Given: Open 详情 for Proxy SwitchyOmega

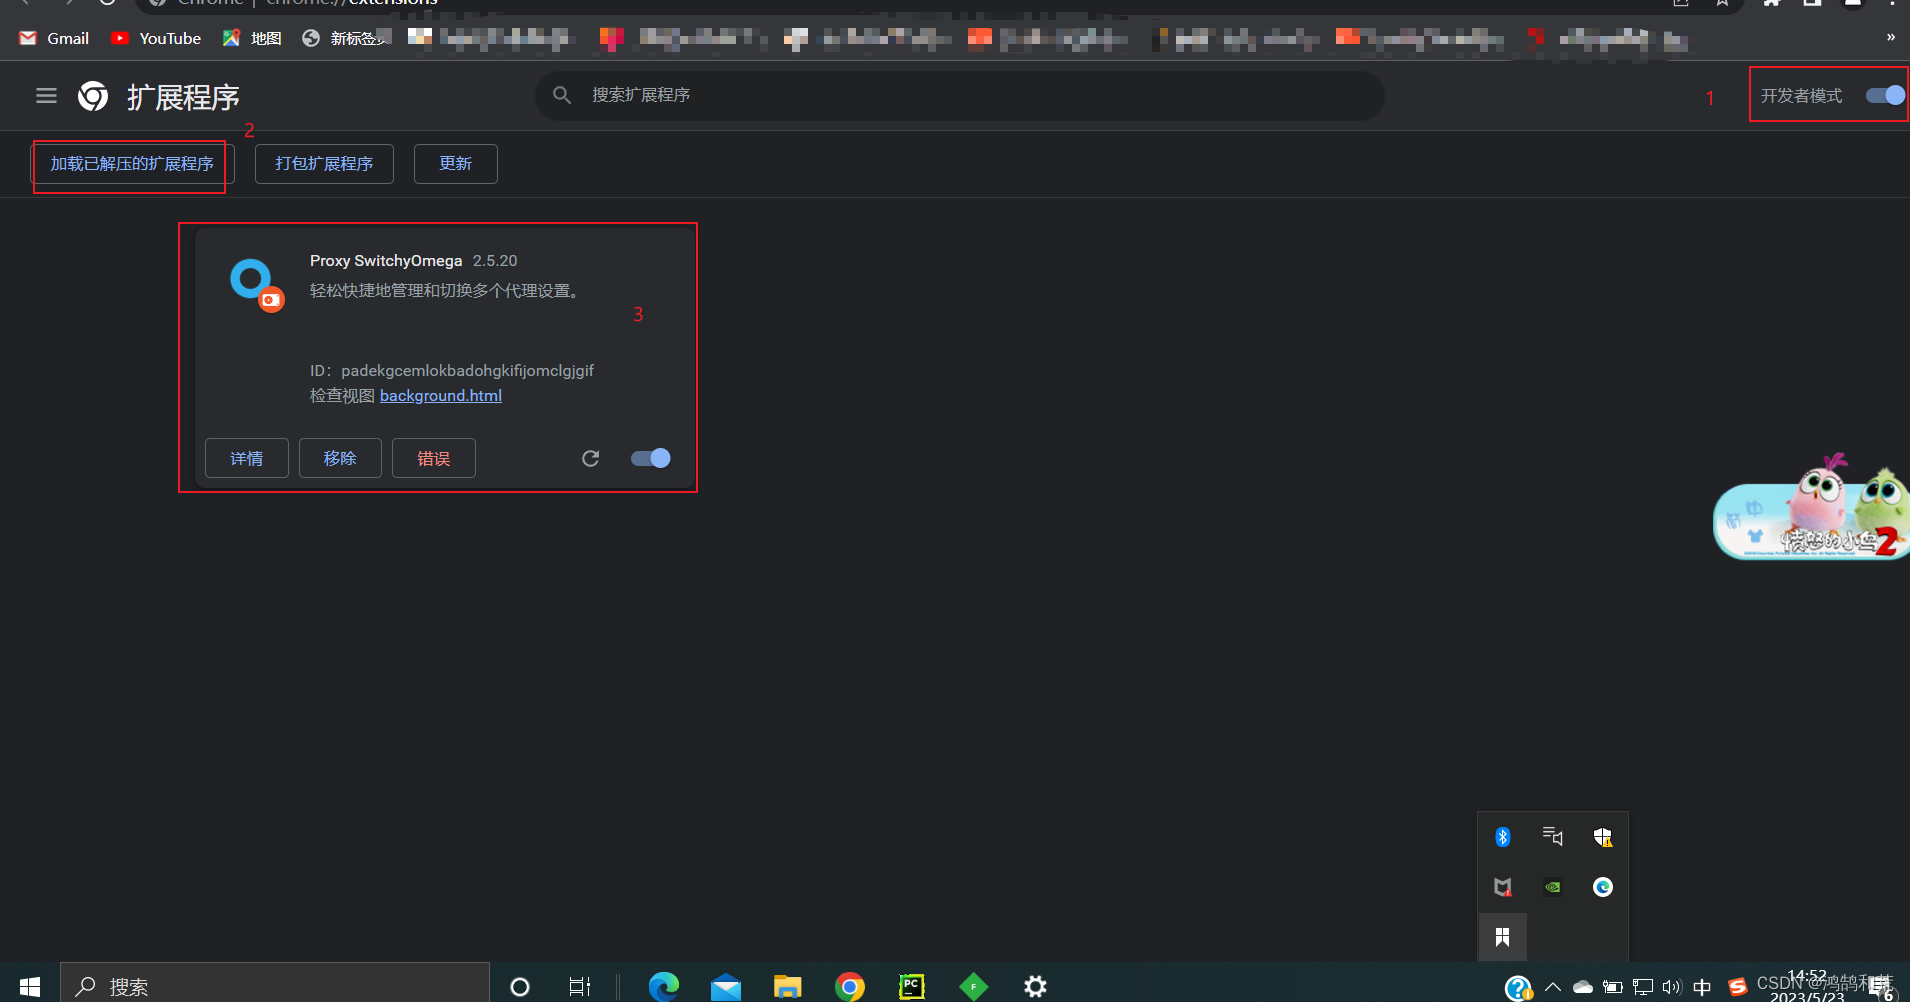Looking at the screenshot, I should (x=247, y=458).
